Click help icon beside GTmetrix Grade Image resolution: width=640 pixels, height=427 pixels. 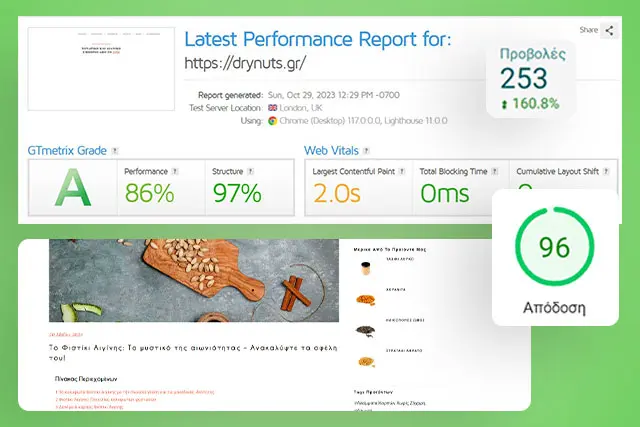(x=116, y=151)
